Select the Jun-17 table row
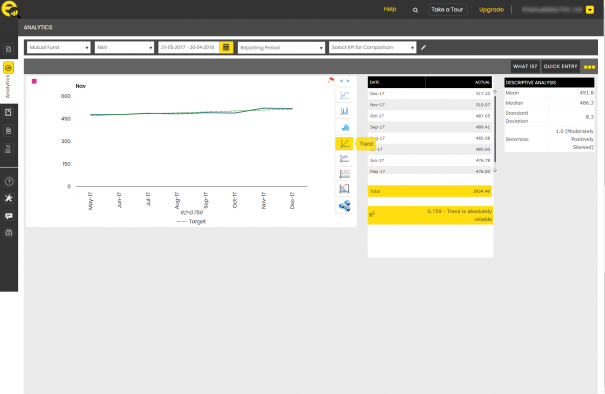Image resolution: width=605 pixels, height=394 pixels. click(x=430, y=160)
